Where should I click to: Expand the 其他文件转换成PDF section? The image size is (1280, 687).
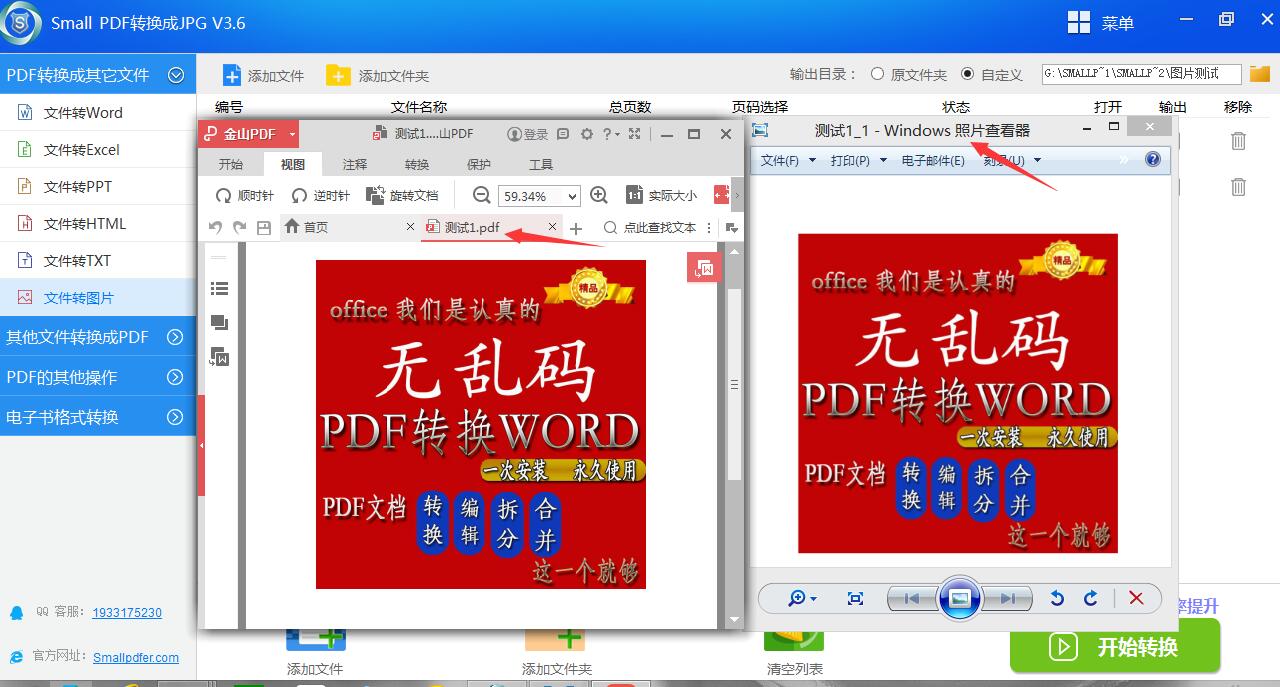coord(97,337)
